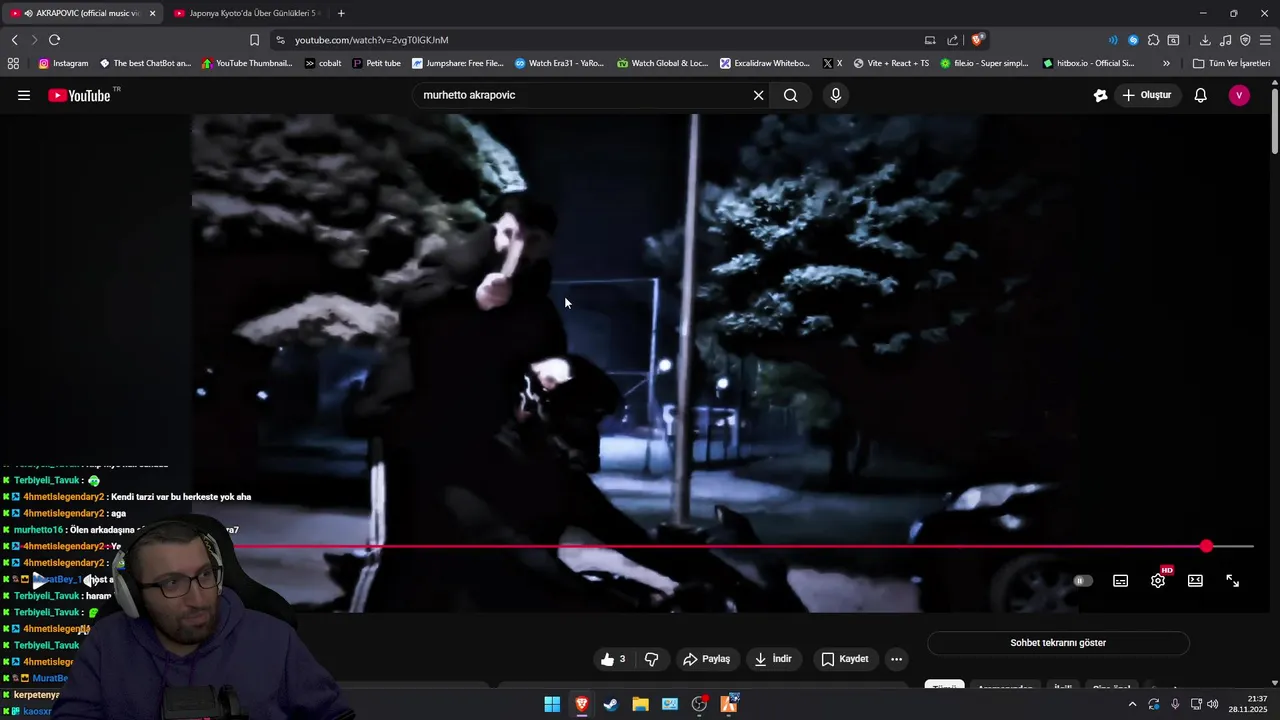Open YouTube notifications bell

1201,95
